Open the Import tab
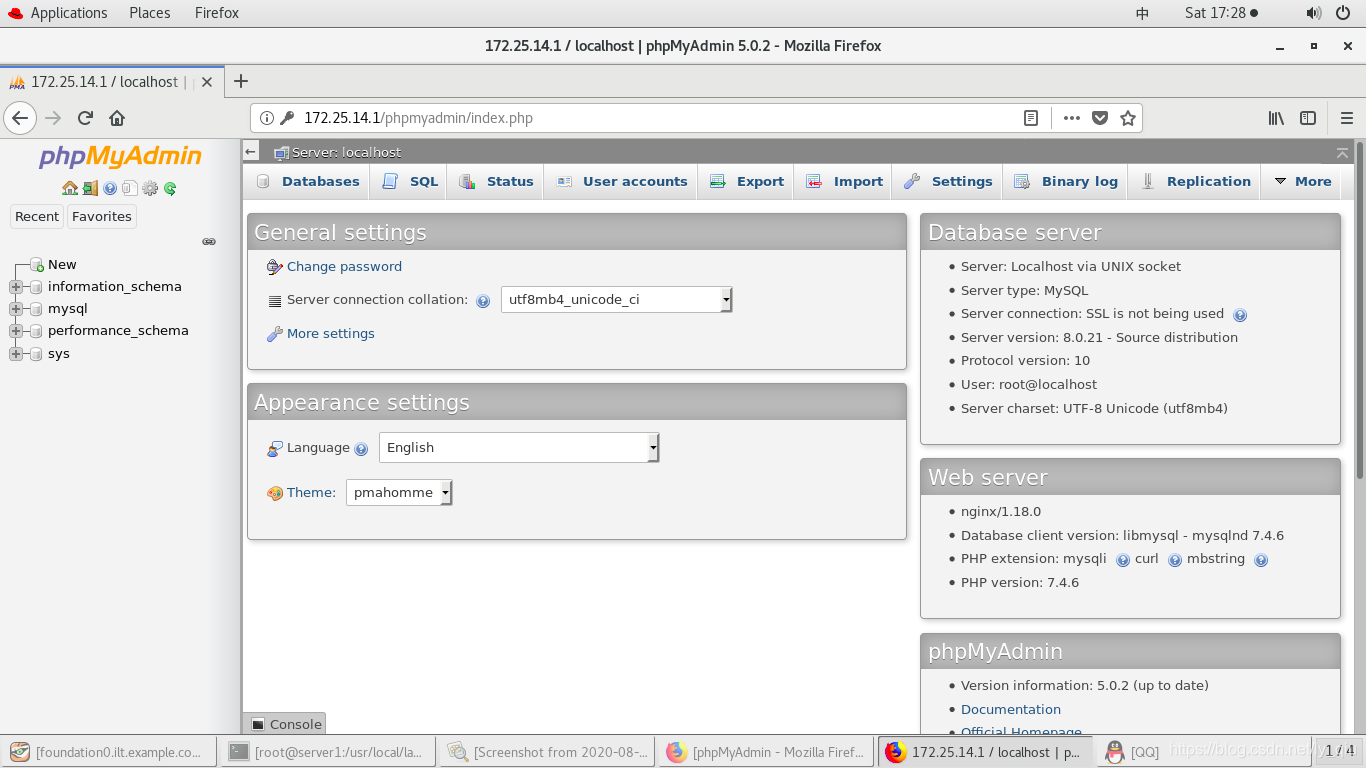 point(844,182)
